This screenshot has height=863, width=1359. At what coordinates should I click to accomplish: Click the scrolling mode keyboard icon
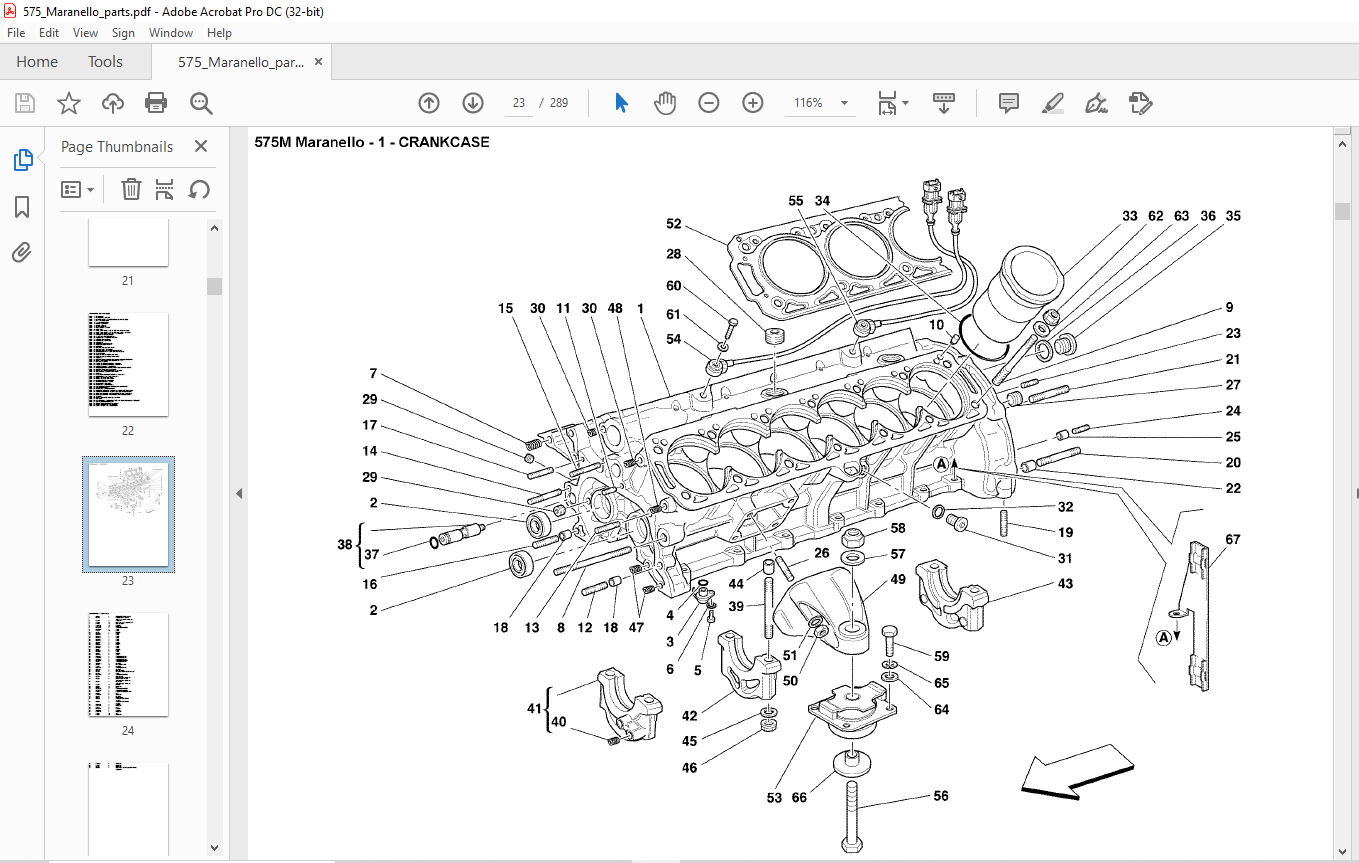[944, 103]
